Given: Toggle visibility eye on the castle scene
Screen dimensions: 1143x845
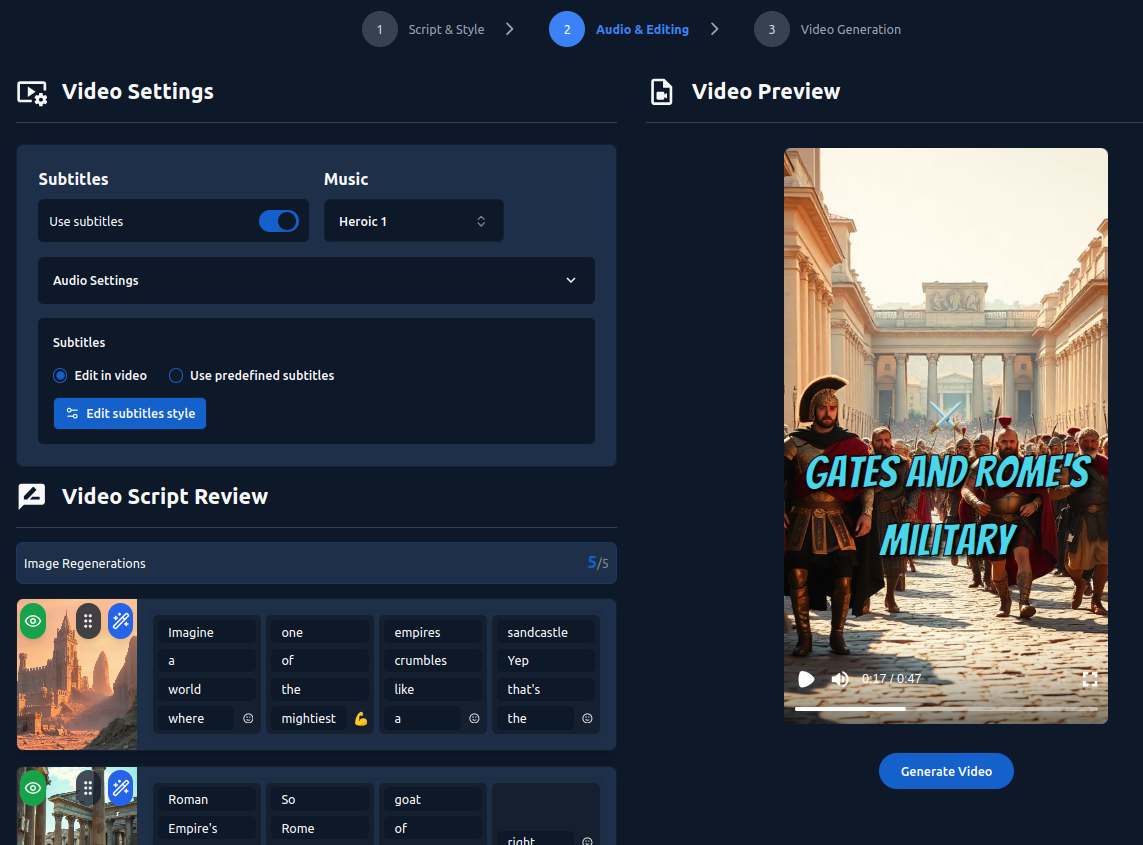Looking at the screenshot, I should tap(33, 621).
